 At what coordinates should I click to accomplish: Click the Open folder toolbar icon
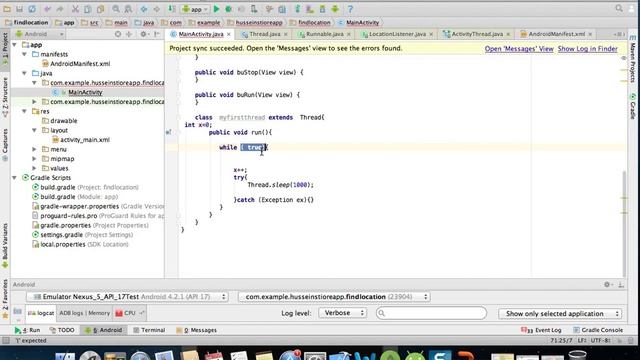tap(7, 9)
